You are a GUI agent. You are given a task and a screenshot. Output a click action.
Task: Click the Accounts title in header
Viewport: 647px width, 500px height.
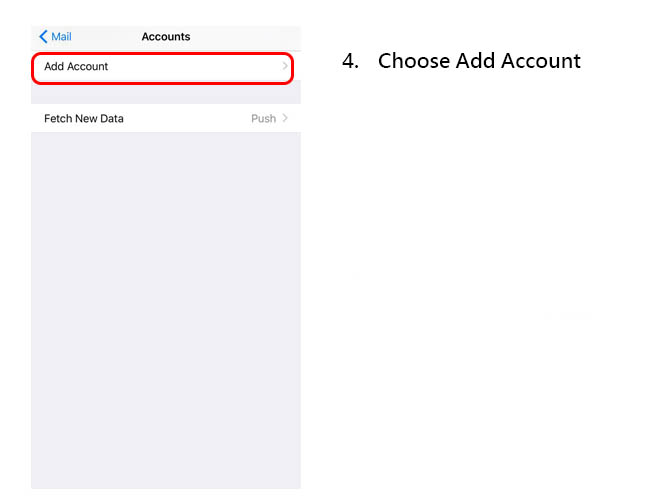coord(166,37)
